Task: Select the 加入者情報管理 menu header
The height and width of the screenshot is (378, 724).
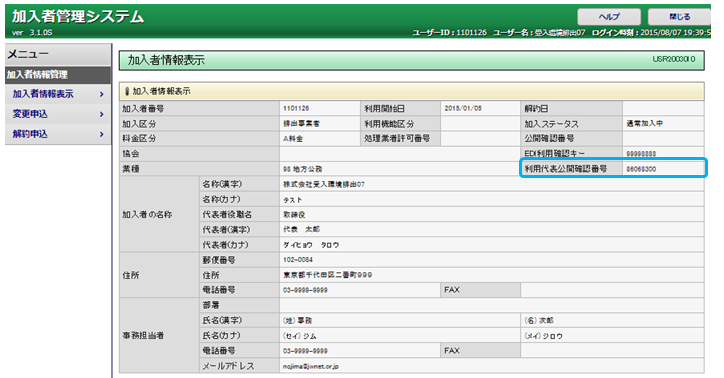Action: coord(58,75)
